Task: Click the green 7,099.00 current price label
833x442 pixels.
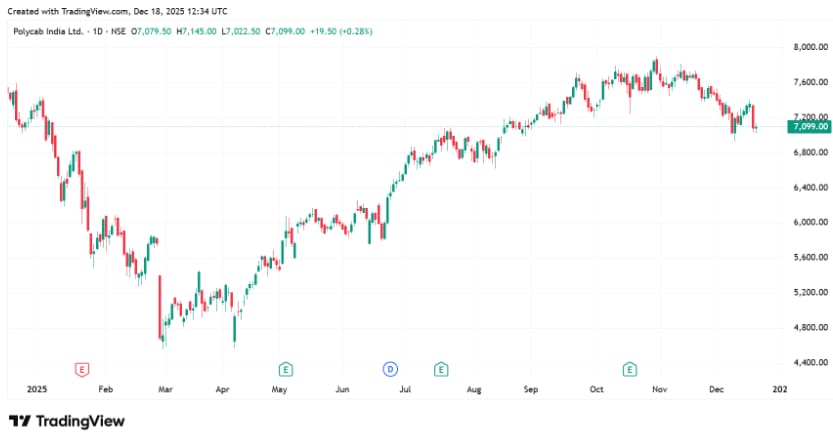Action: coord(808,127)
